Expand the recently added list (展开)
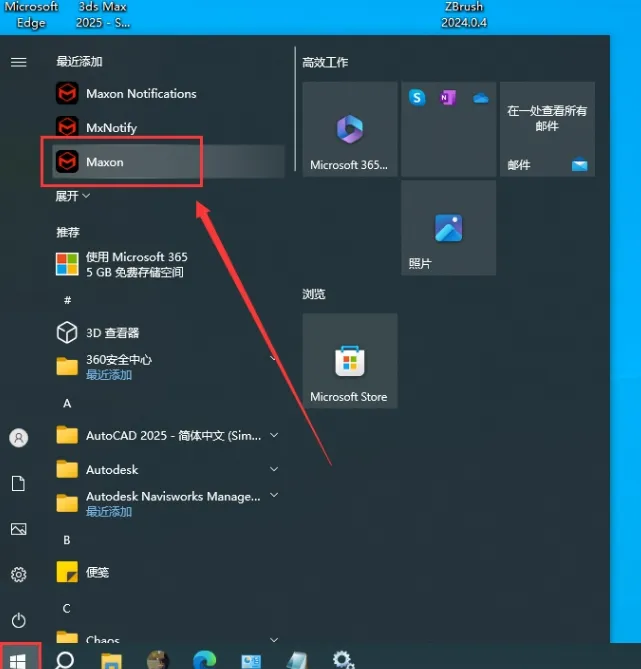Screen dimensions: 641x669 pos(73,196)
